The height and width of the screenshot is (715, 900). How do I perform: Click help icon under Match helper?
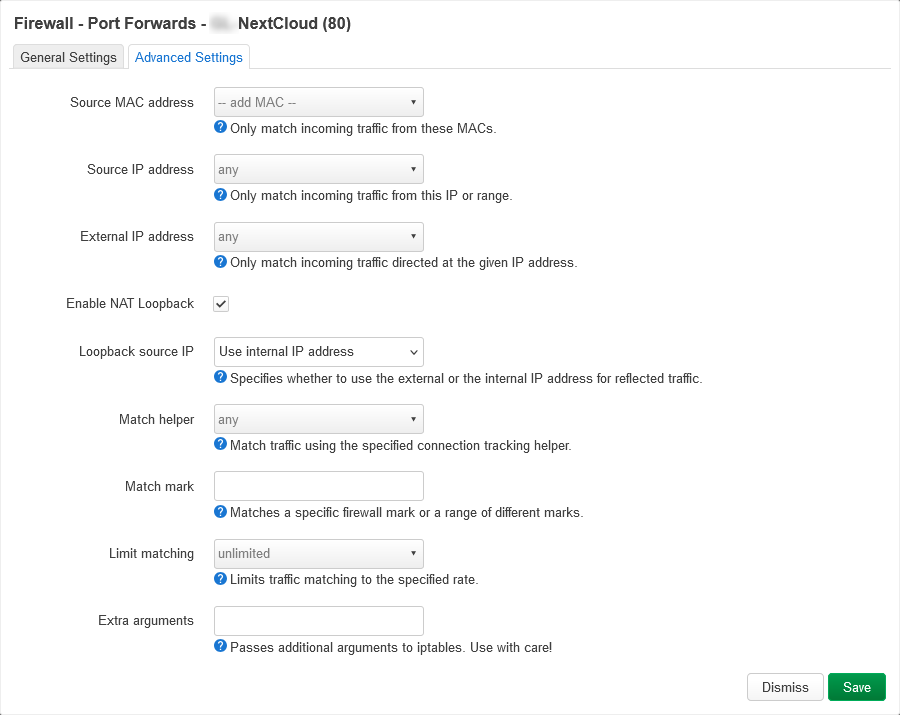221,445
